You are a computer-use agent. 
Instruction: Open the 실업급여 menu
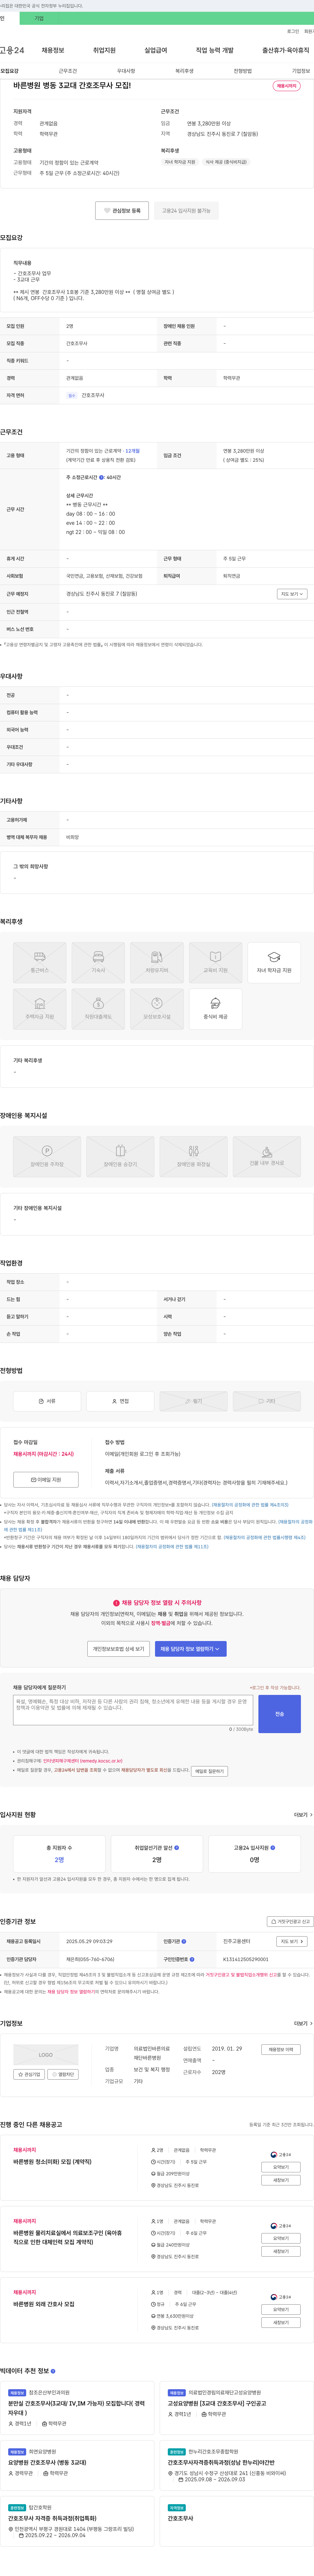(156, 50)
